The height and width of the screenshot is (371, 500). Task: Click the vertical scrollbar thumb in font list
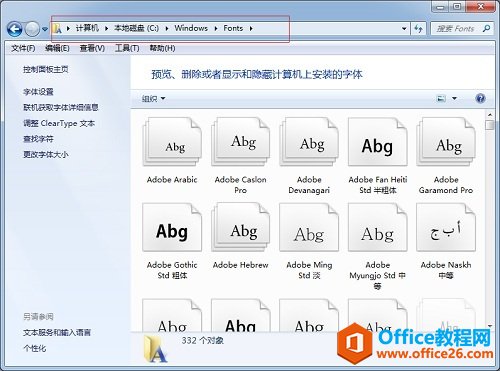pos(490,125)
